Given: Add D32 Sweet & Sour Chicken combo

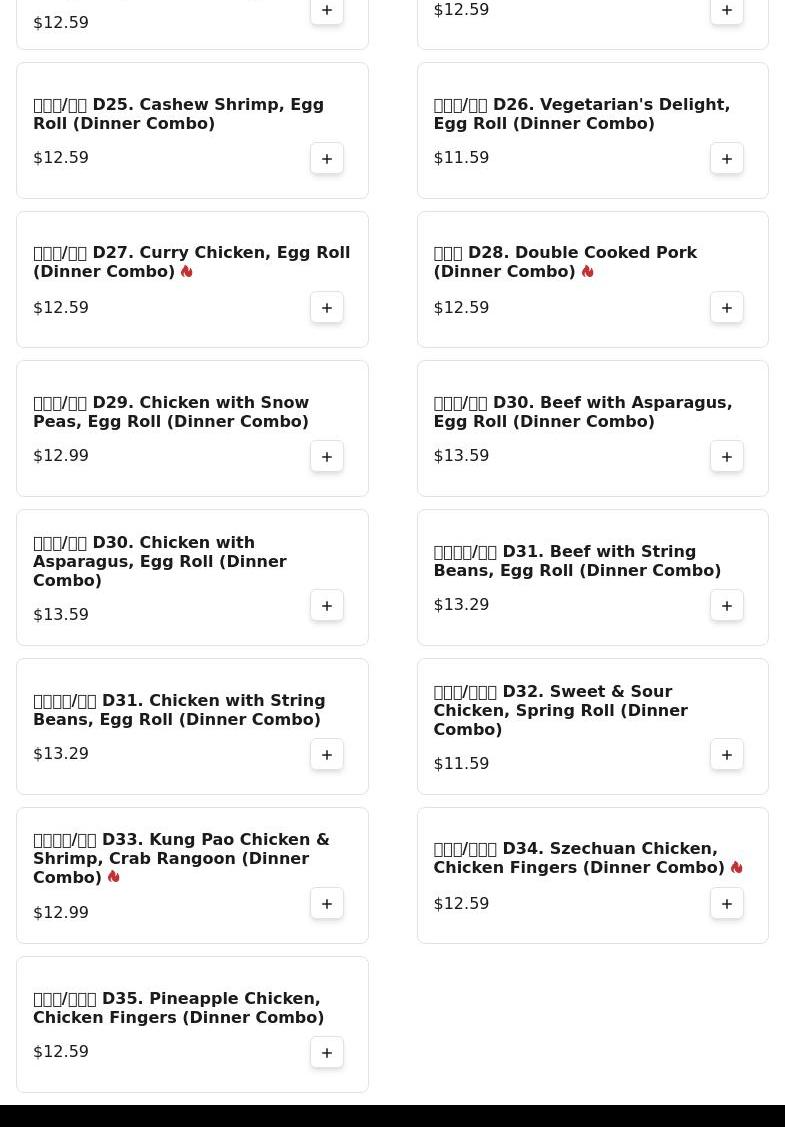Looking at the screenshot, I should pyautogui.click(x=726, y=754).
